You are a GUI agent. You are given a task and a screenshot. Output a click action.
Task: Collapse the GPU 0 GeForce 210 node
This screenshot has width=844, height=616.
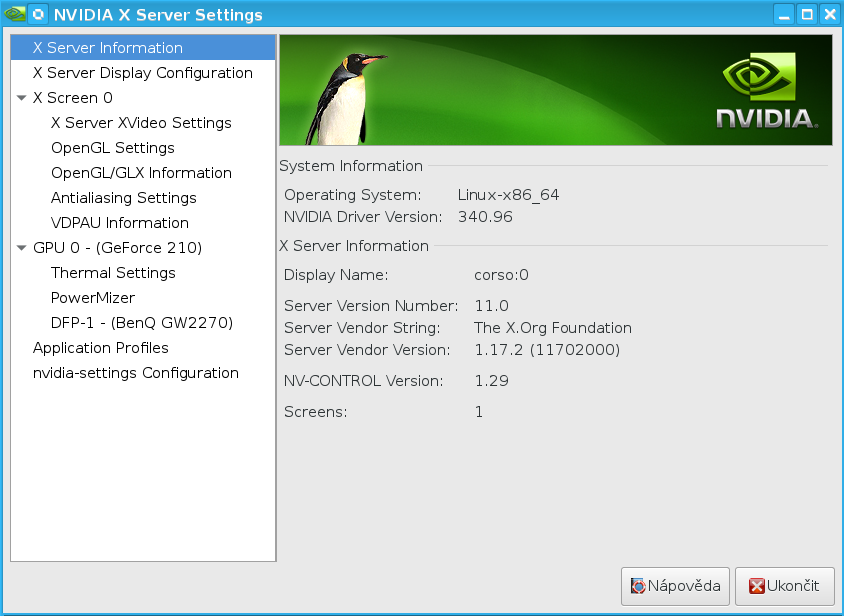coord(22,248)
